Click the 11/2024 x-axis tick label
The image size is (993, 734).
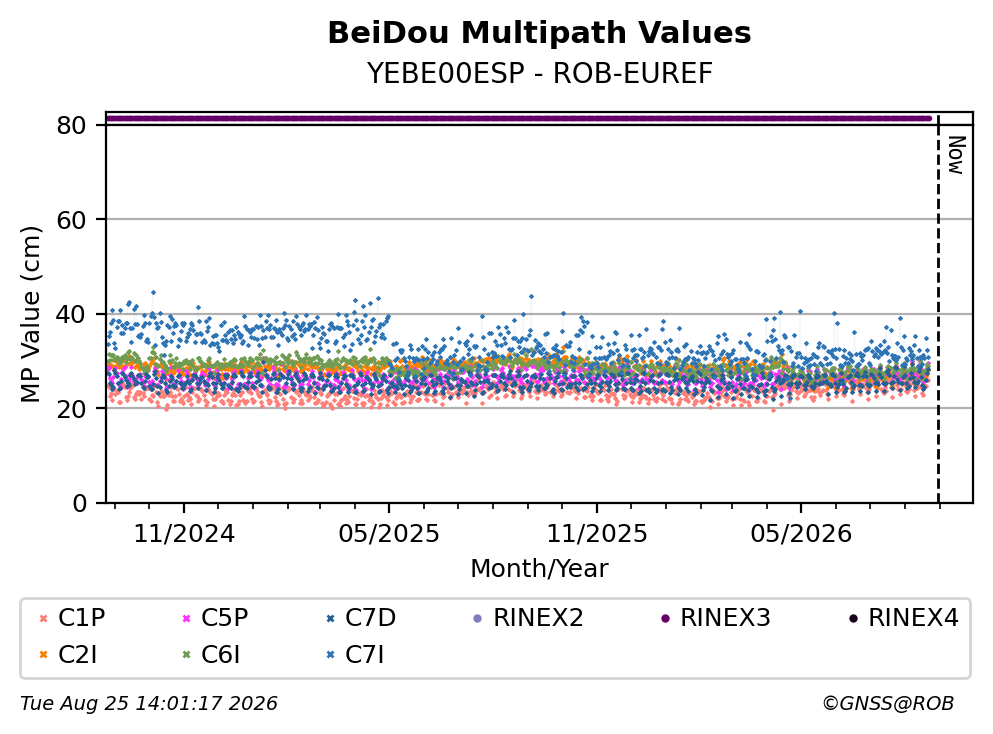[x=184, y=534]
